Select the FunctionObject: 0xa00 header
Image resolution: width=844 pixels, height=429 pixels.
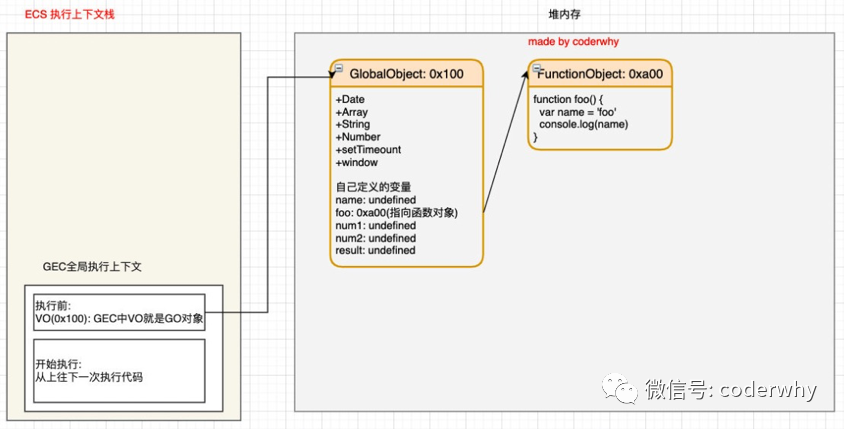(x=600, y=74)
